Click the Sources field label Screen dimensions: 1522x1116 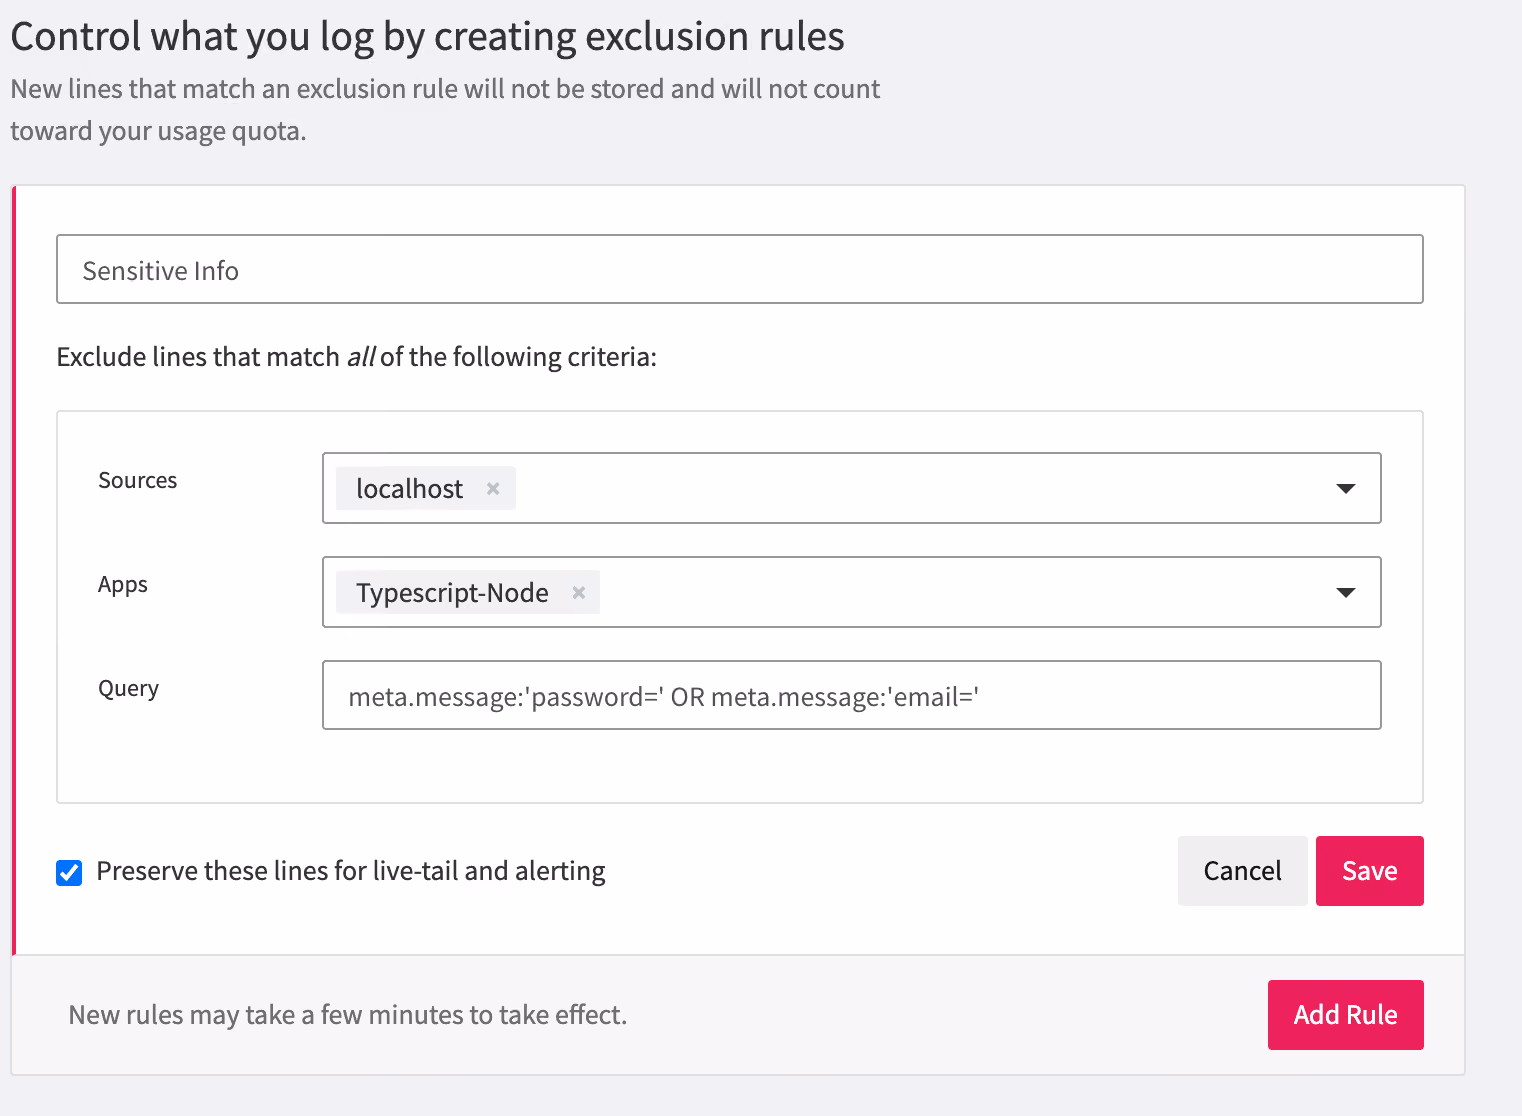pos(138,480)
